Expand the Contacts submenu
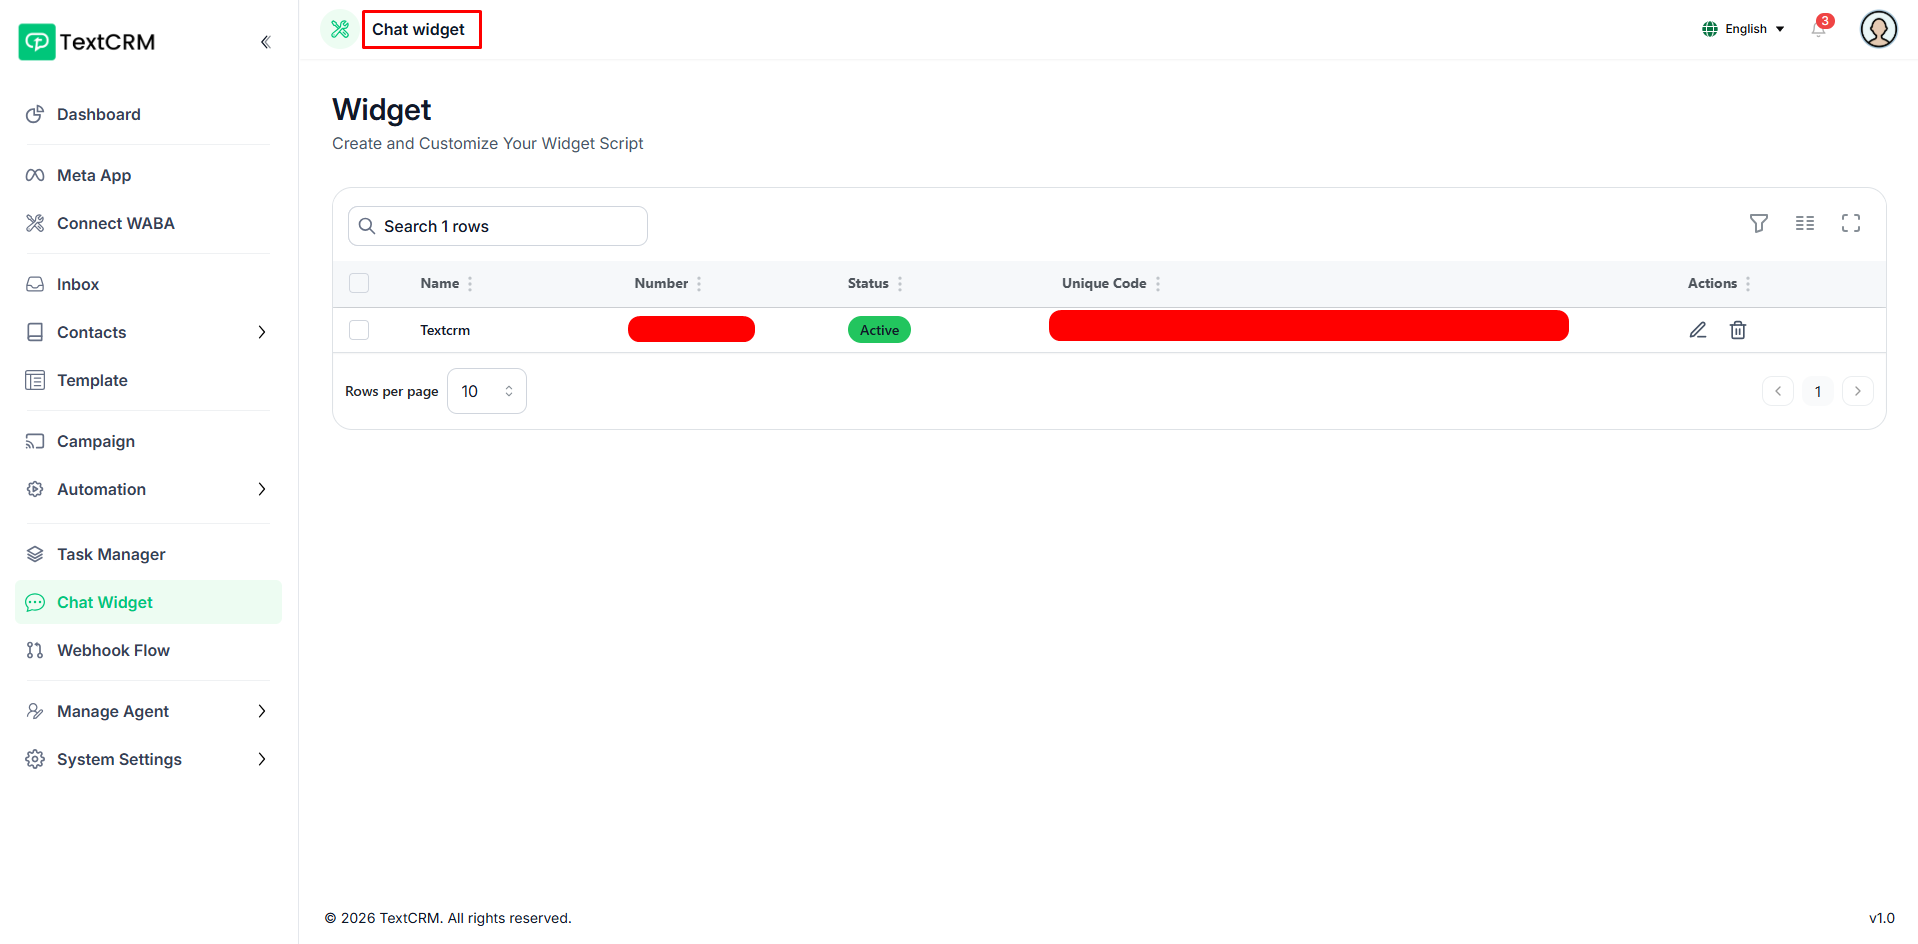Viewport: 1918px width, 944px height. click(262, 332)
